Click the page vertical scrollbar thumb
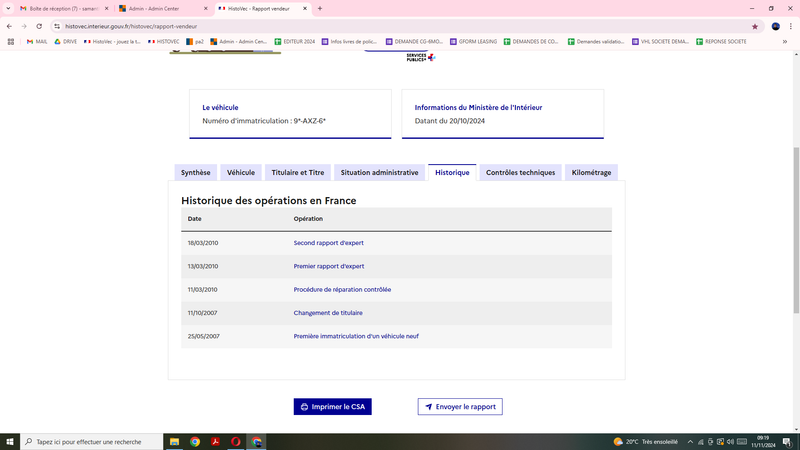Viewport: 800px width, 450px height. point(796,230)
